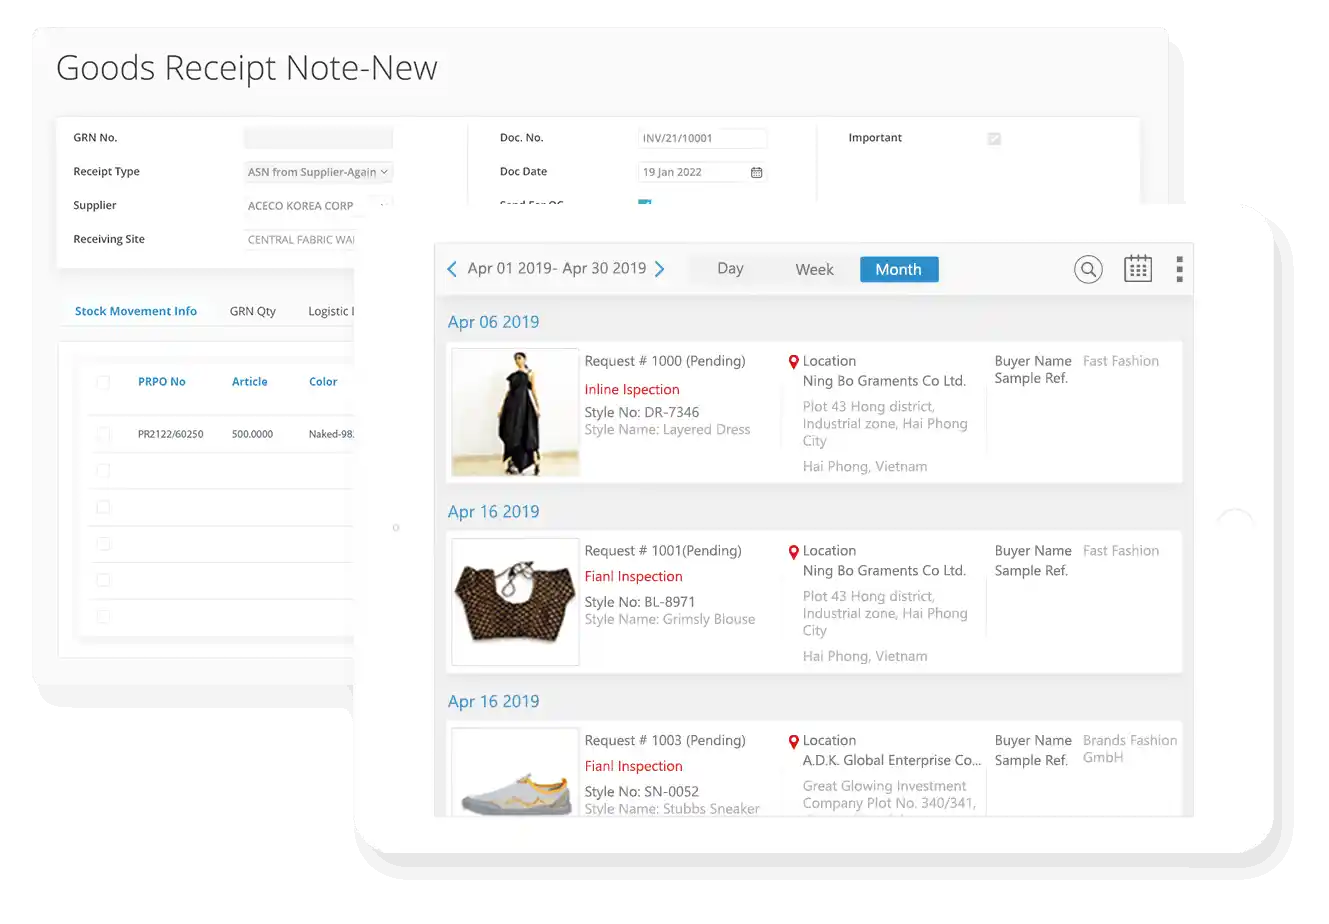
Task: Go to previous month with left arrow
Action: point(452,269)
